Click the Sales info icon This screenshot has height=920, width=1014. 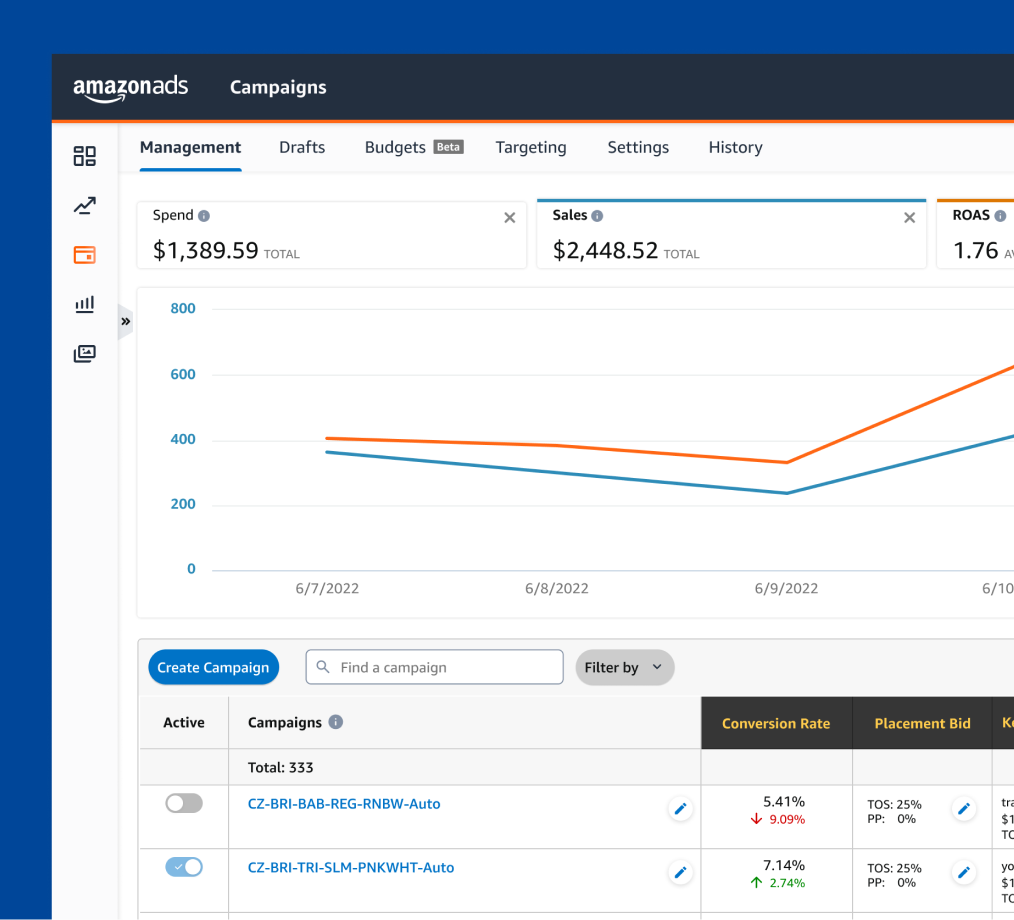point(597,216)
